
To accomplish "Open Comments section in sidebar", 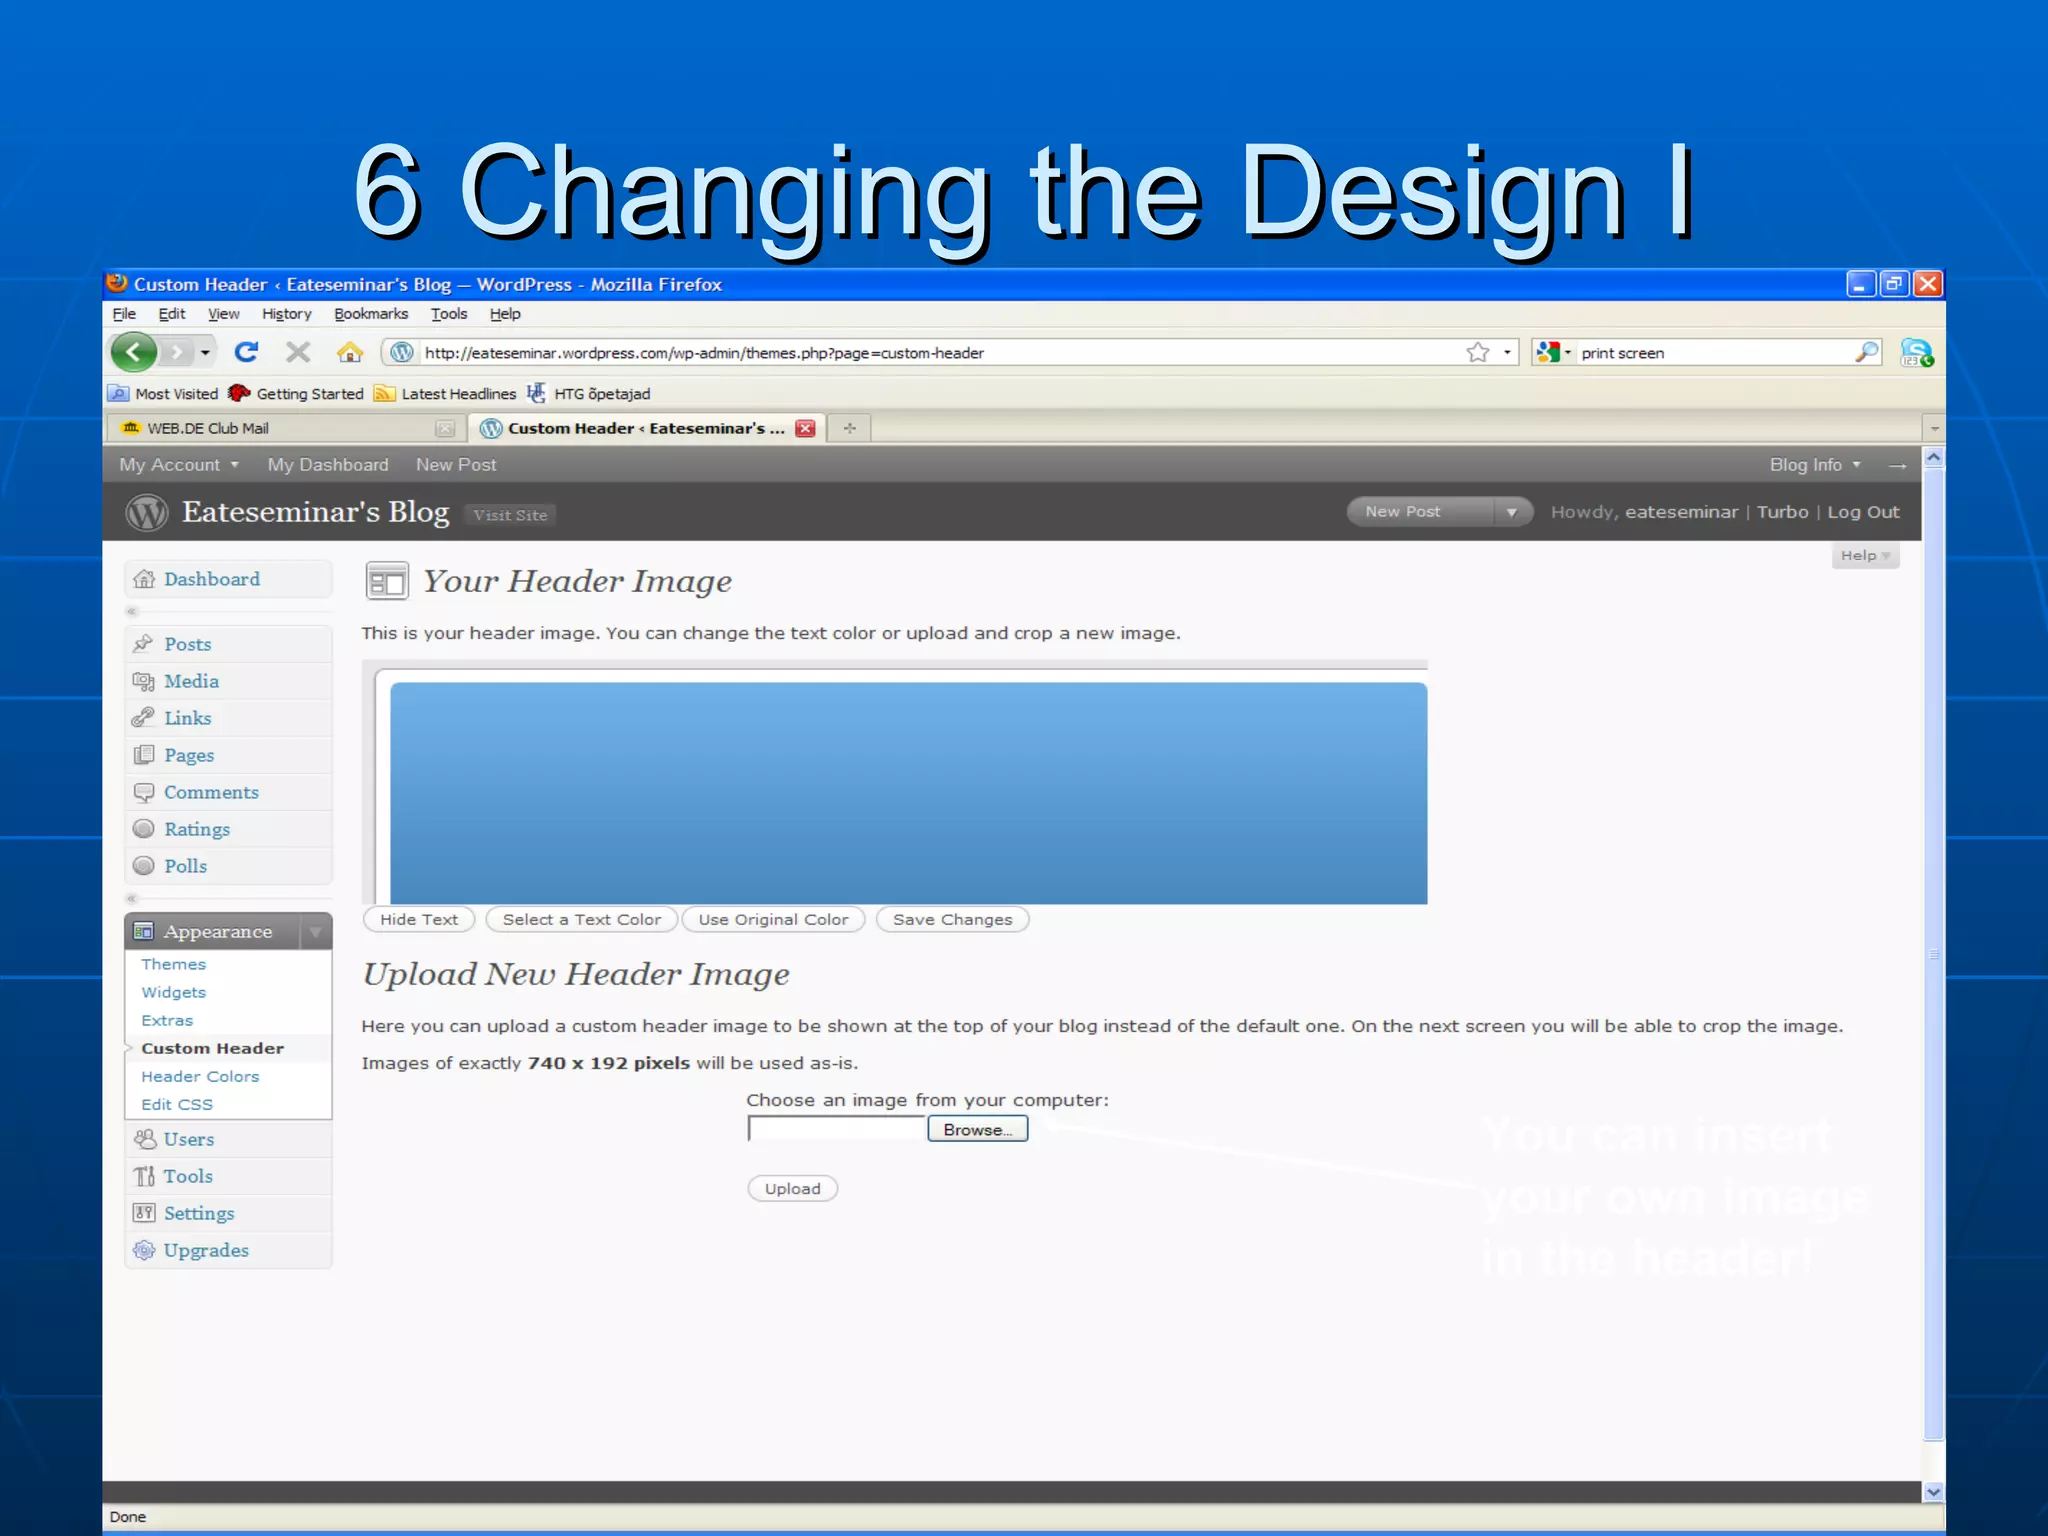I will (228, 792).
